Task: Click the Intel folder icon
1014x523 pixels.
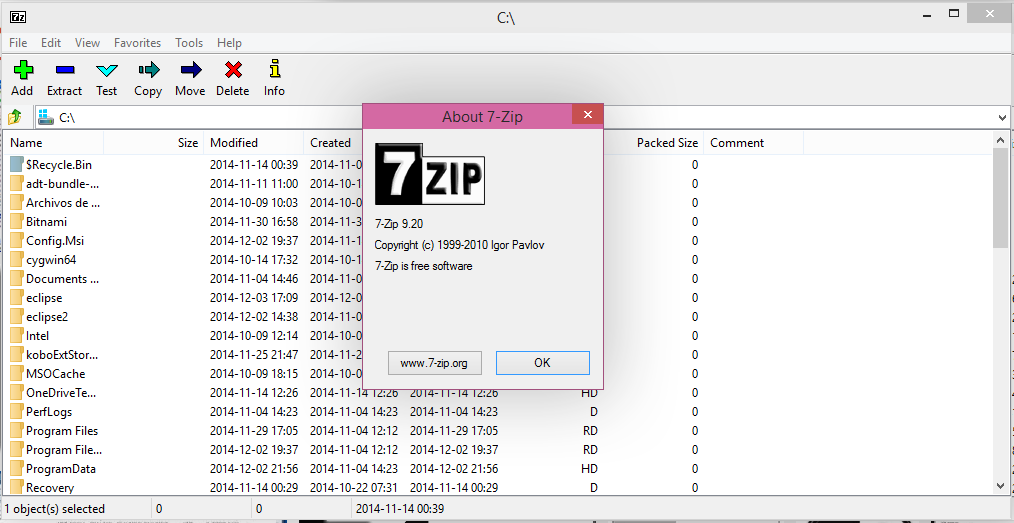Action: coord(16,336)
